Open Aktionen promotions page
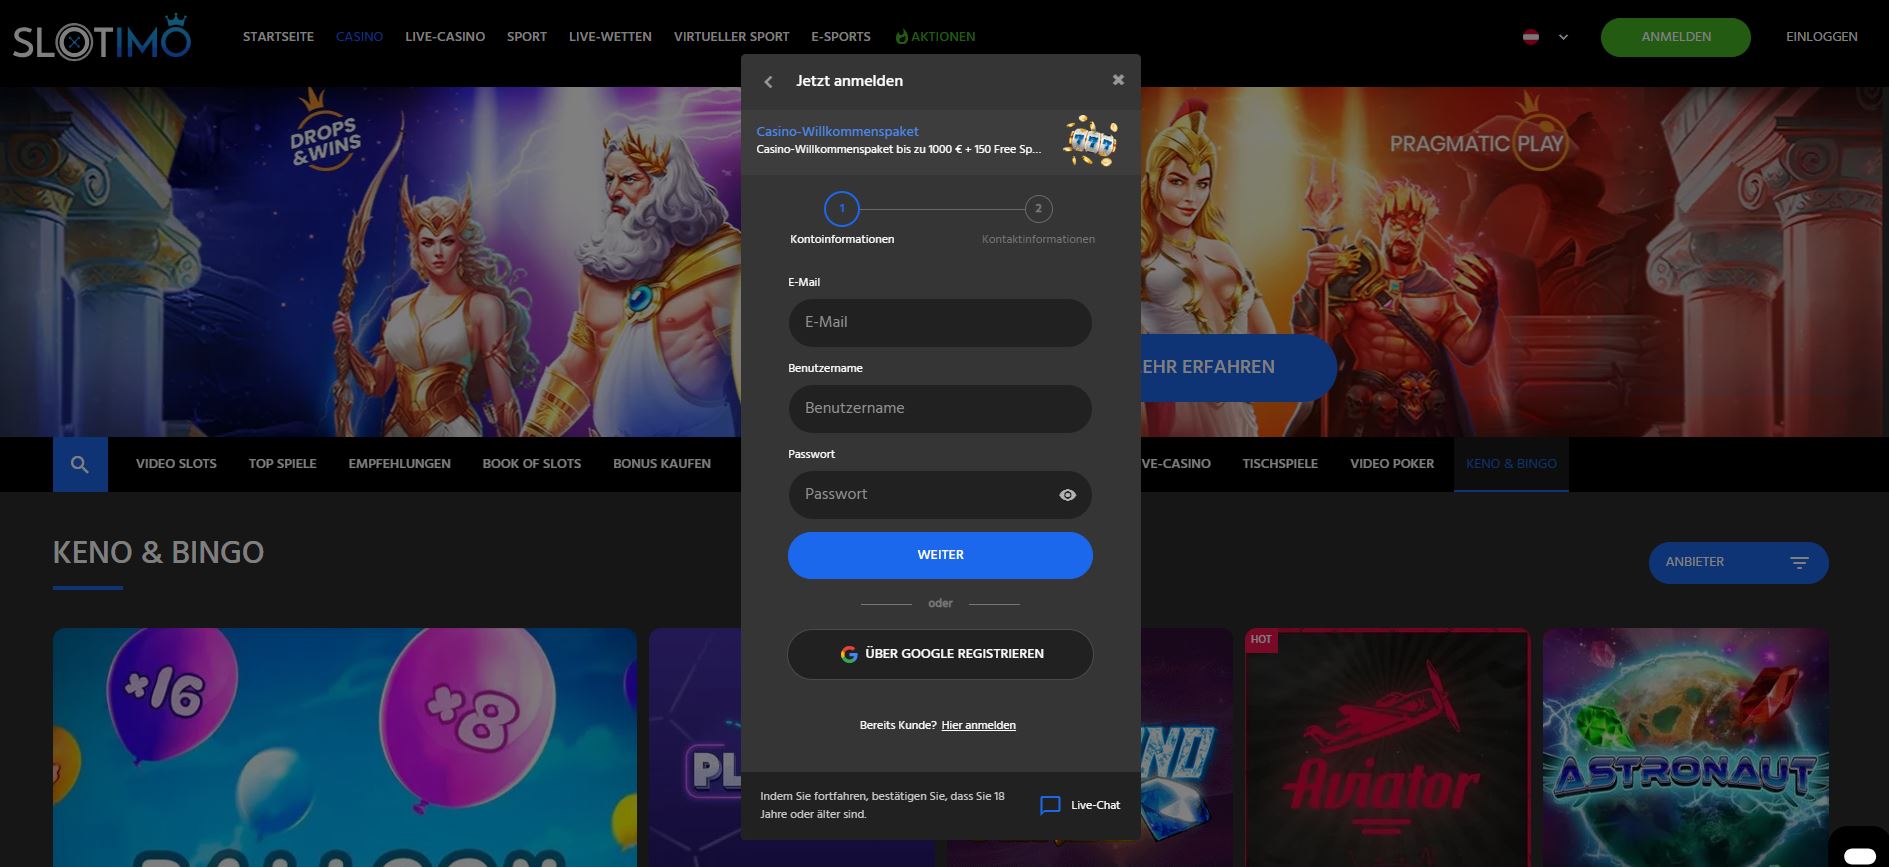Image resolution: width=1889 pixels, height=867 pixels. click(935, 37)
